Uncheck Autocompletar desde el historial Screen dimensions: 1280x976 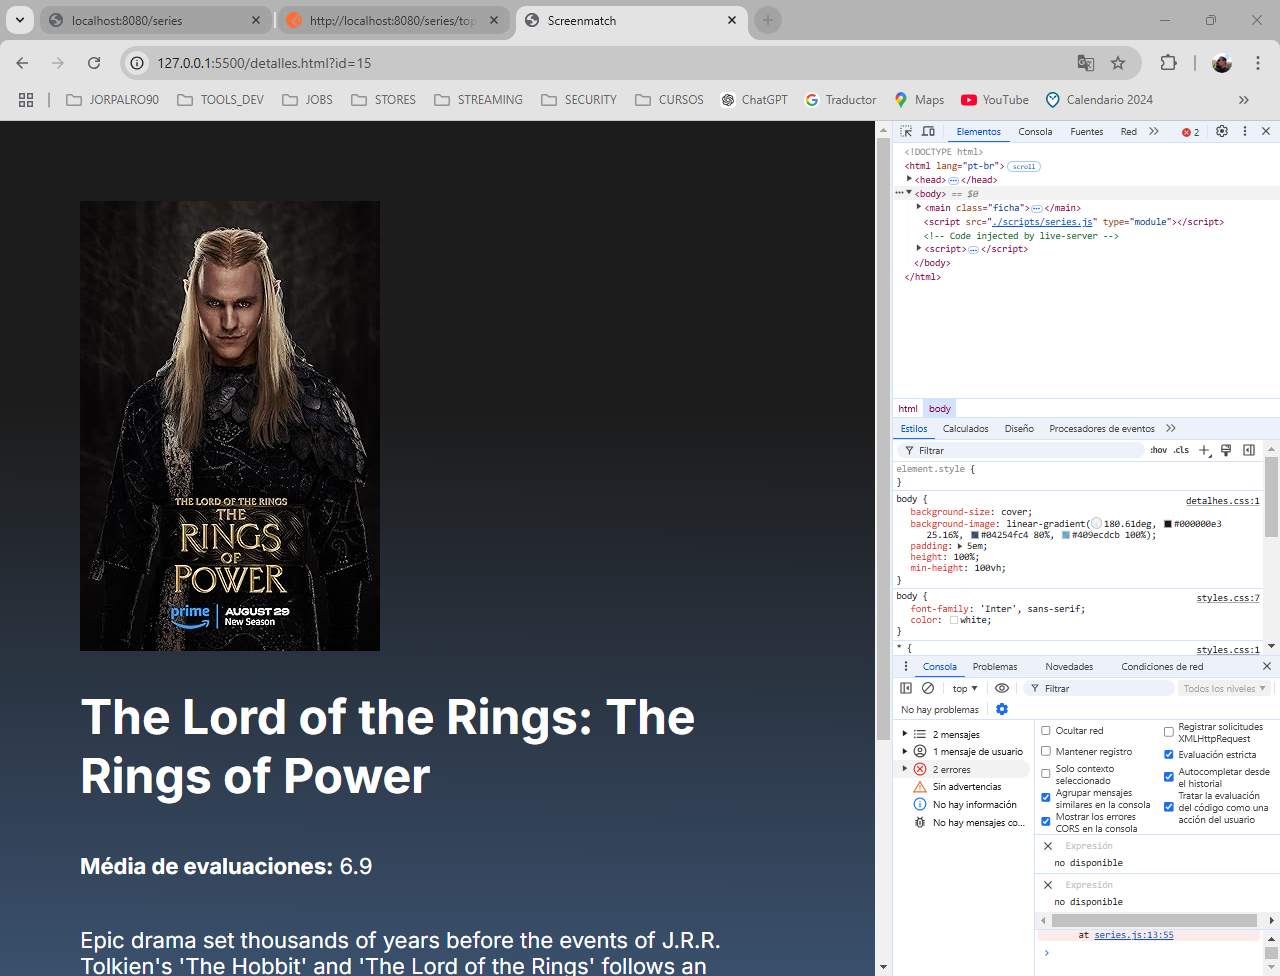click(1168, 777)
